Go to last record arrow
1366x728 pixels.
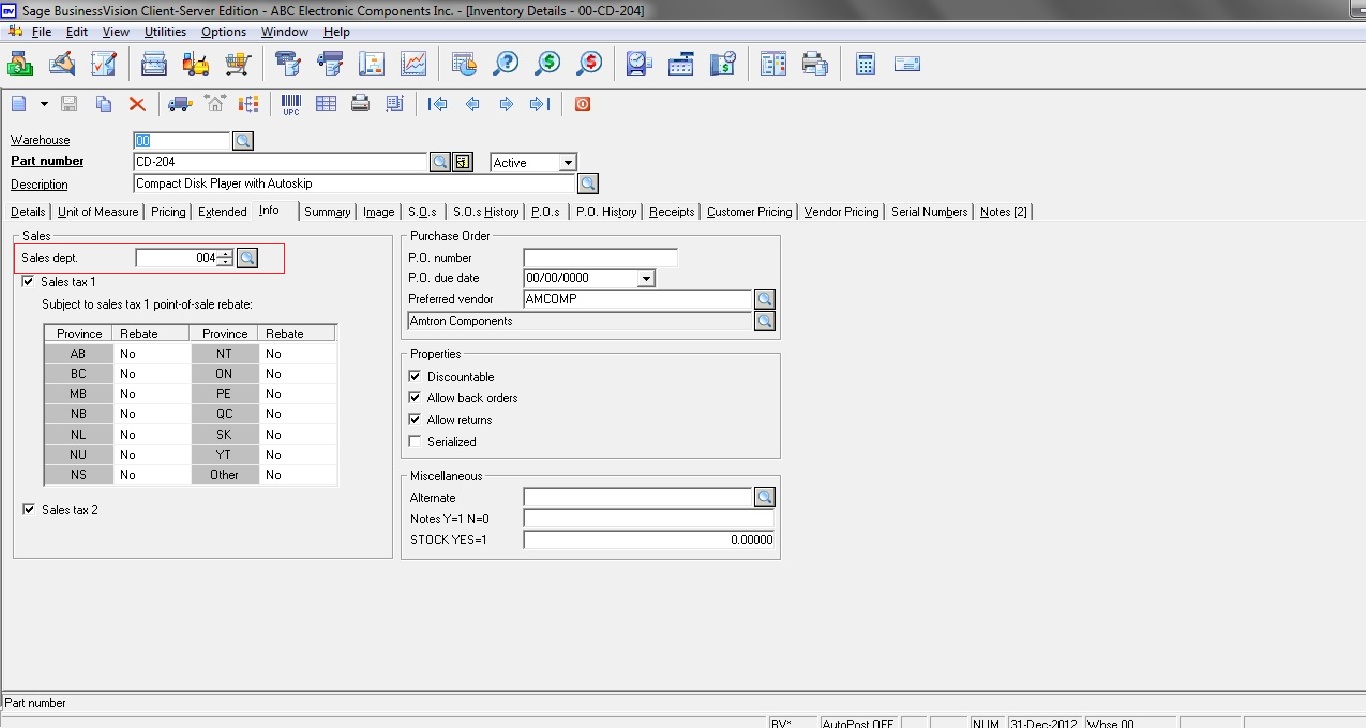(540, 104)
